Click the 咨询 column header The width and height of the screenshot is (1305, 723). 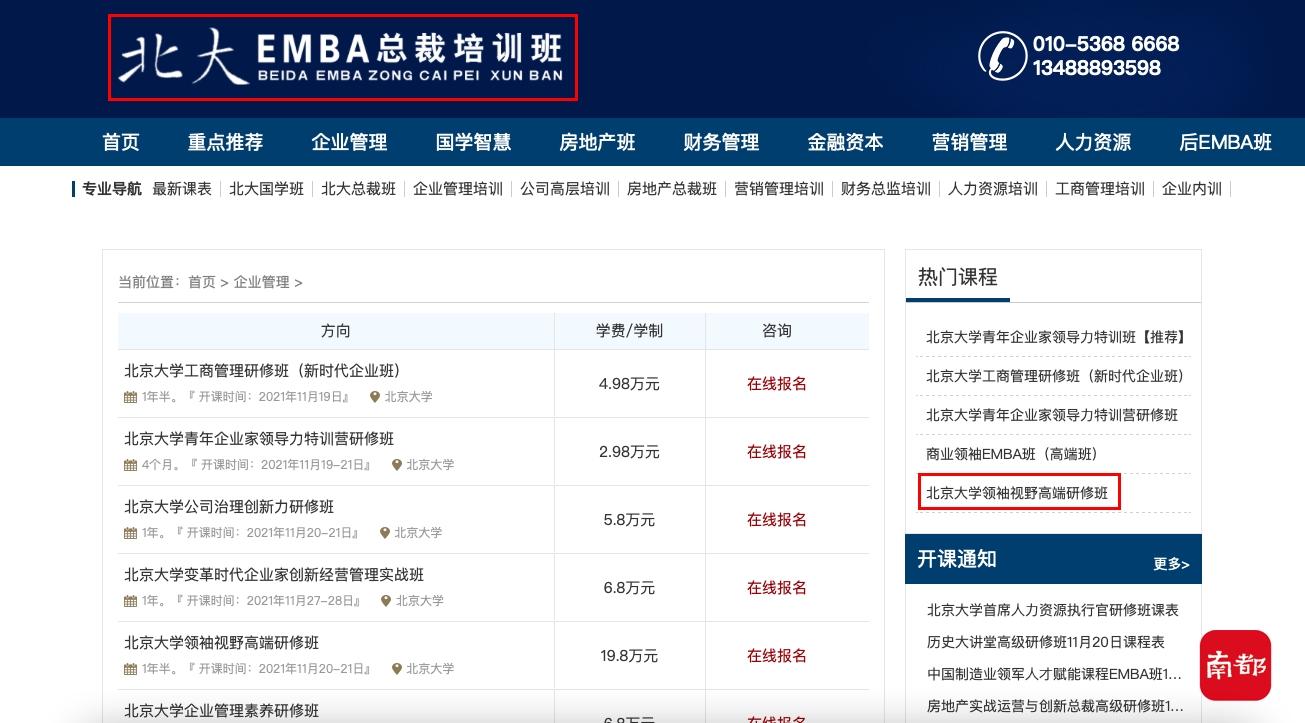(777, 331)
